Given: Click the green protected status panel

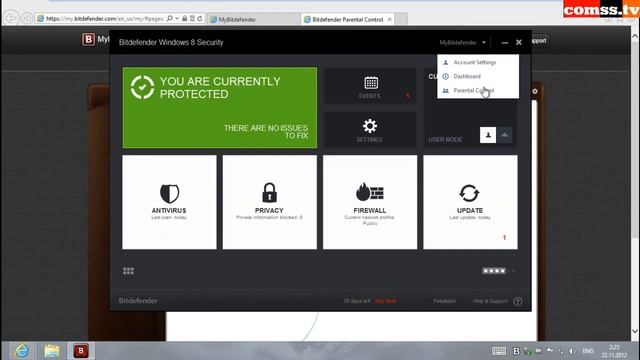Looking at the screenshot, I should [220, 108].
